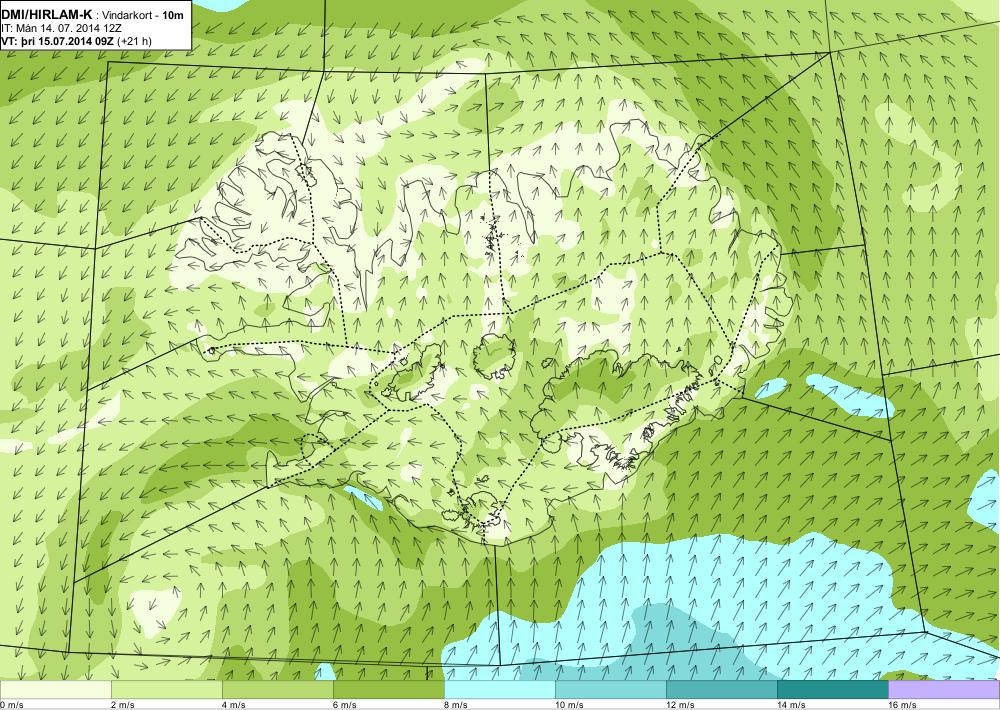Click the '0 m/s' legend label
This screenshot has width=1000, height=710.
[12, 704]
